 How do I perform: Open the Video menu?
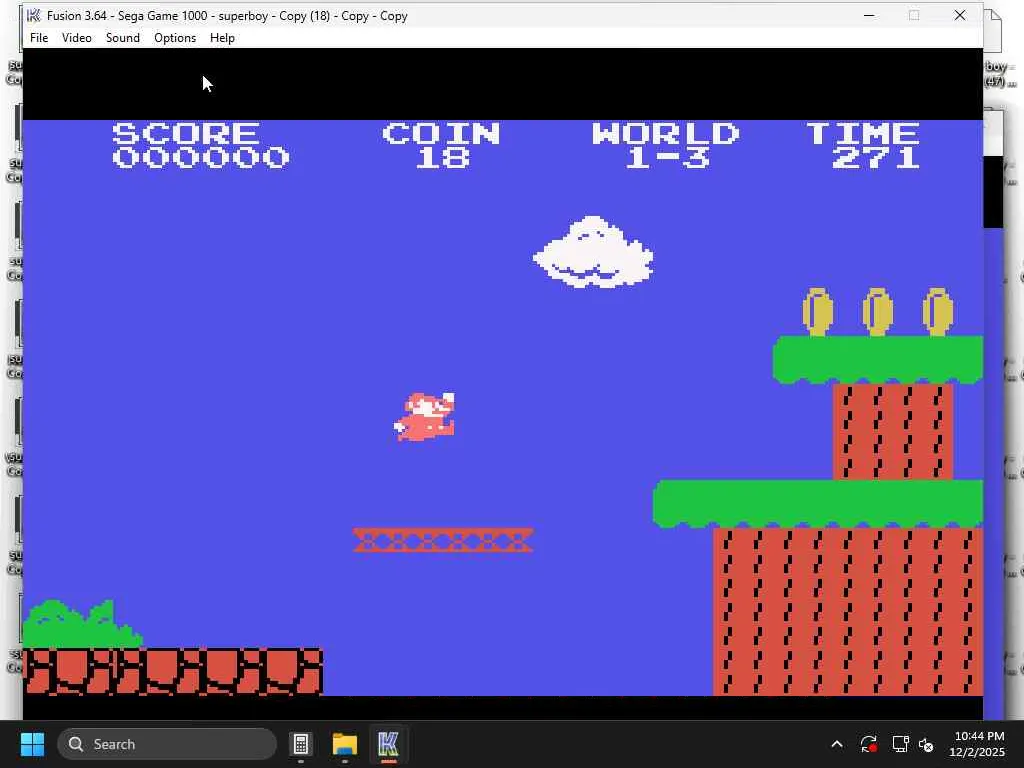pyautogui.click(x=76, y=38)
